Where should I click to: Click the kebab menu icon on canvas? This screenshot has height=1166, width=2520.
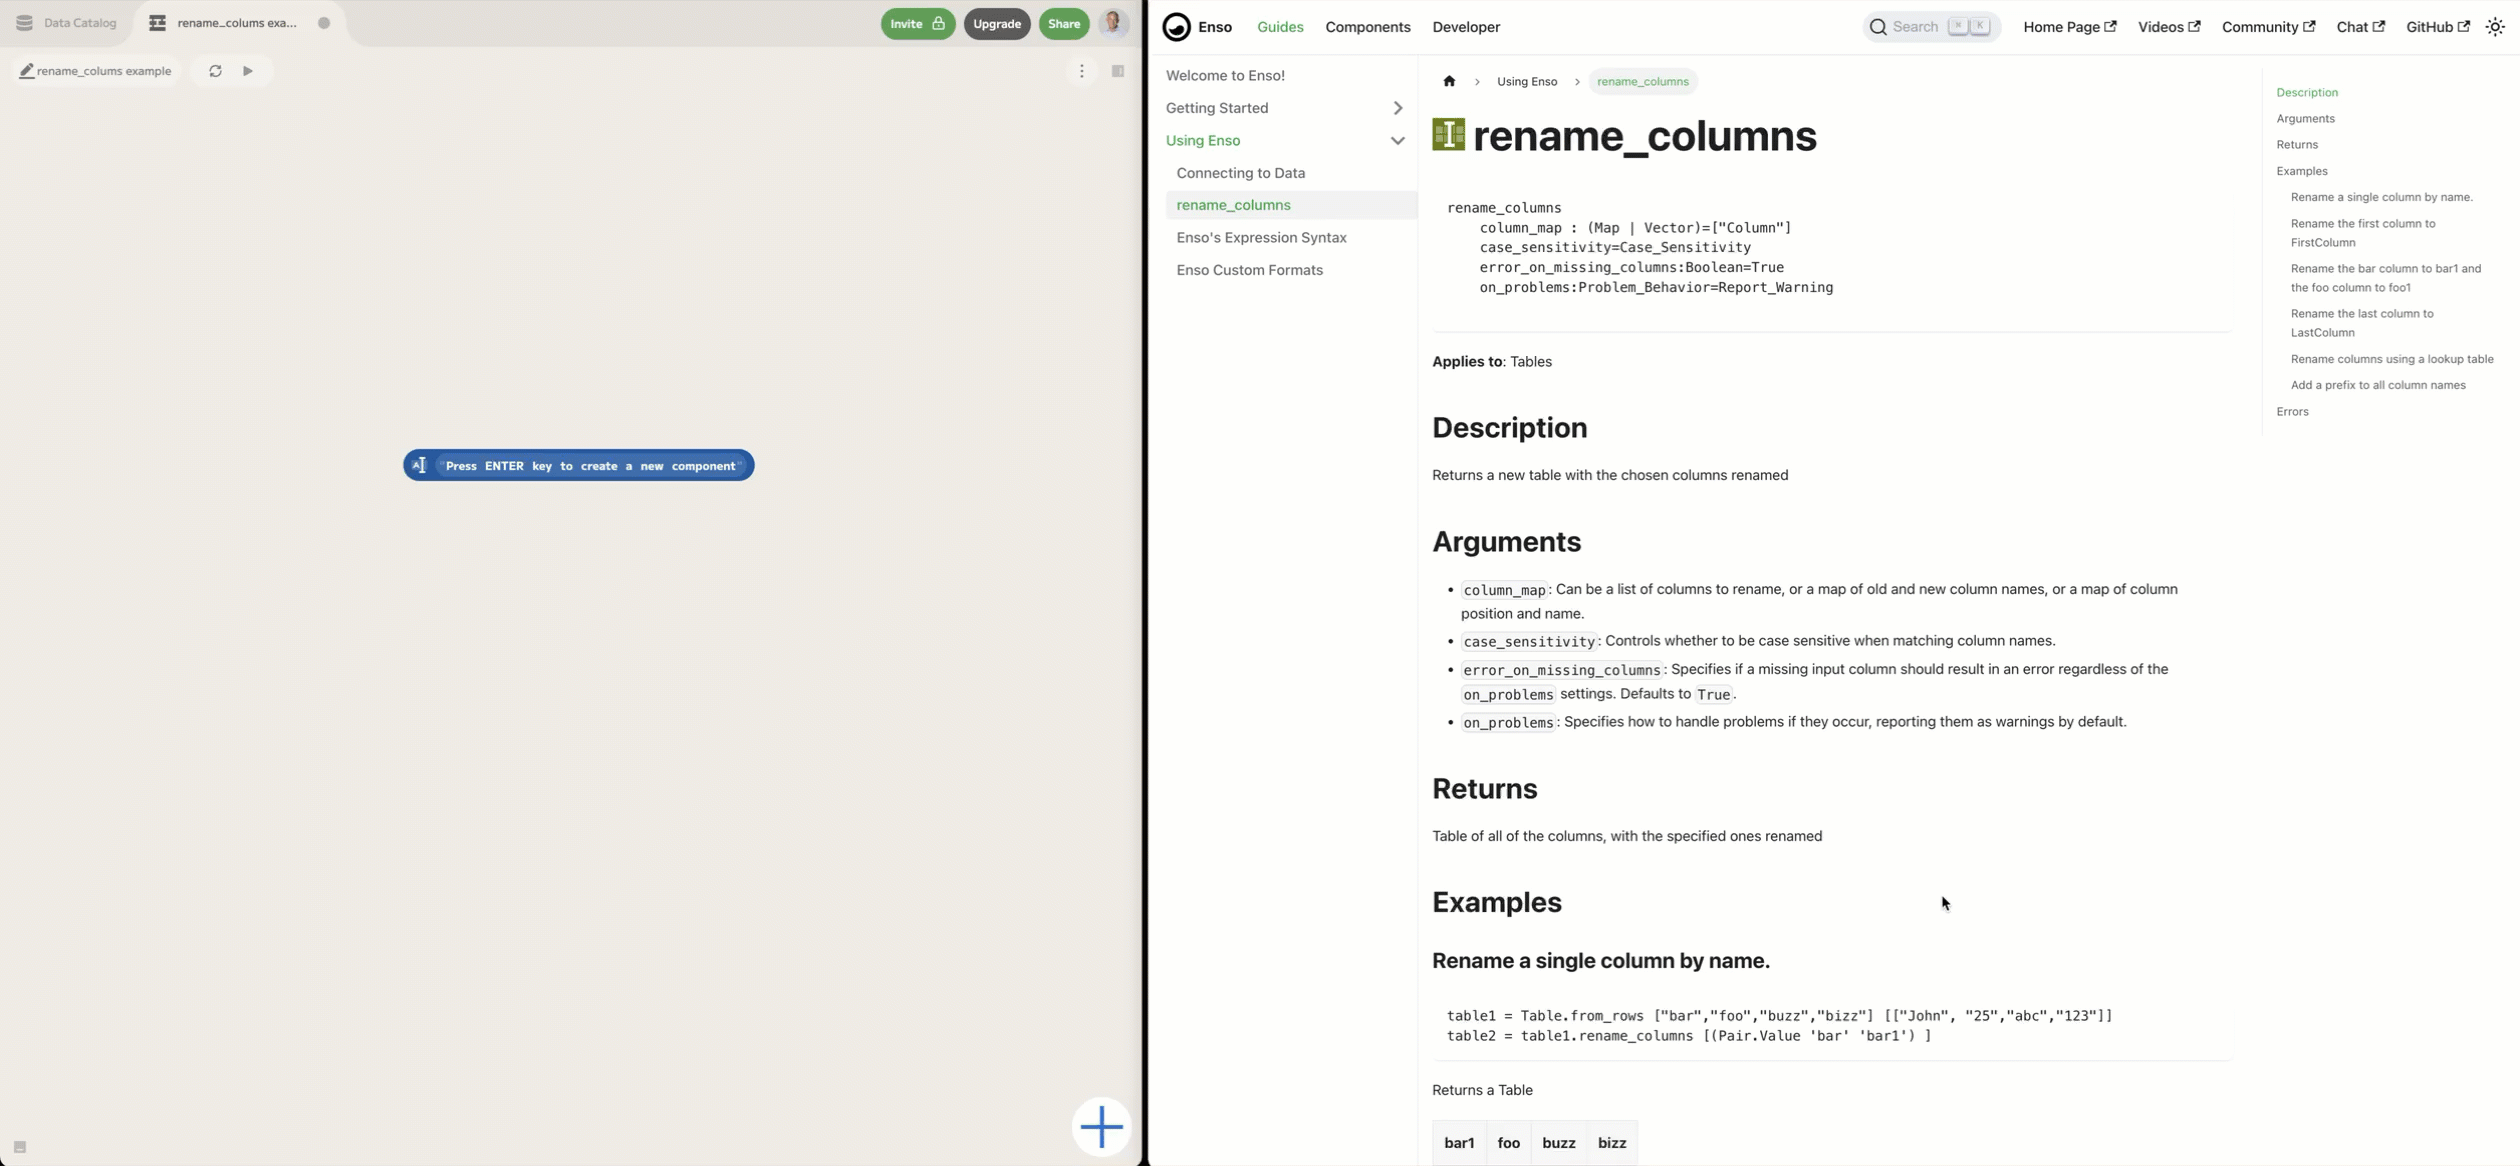[1082, 69]
